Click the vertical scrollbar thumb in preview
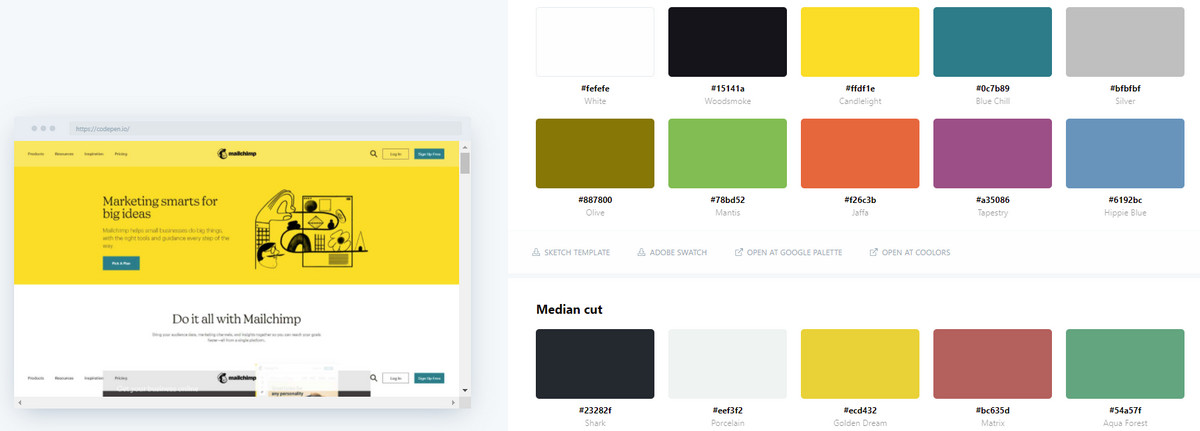 464,162
